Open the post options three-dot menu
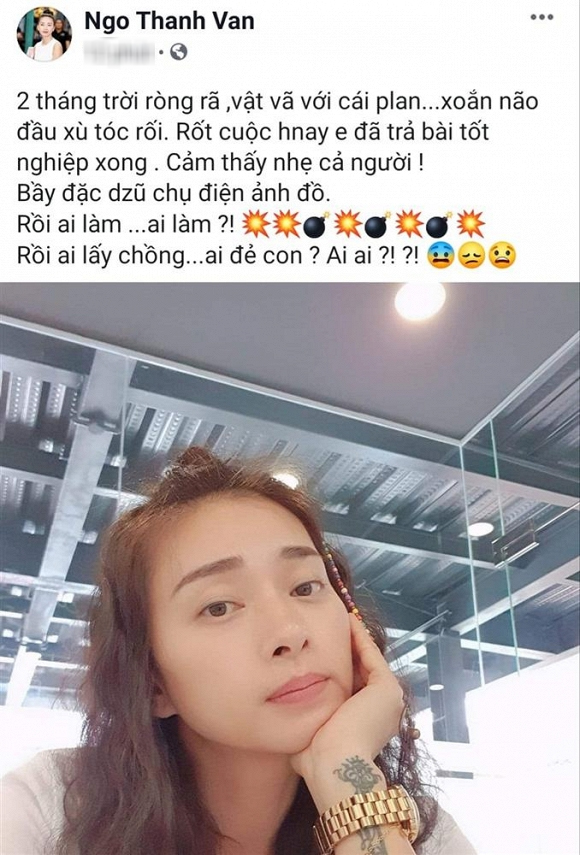580x855 pixels. tap(542, 17)
